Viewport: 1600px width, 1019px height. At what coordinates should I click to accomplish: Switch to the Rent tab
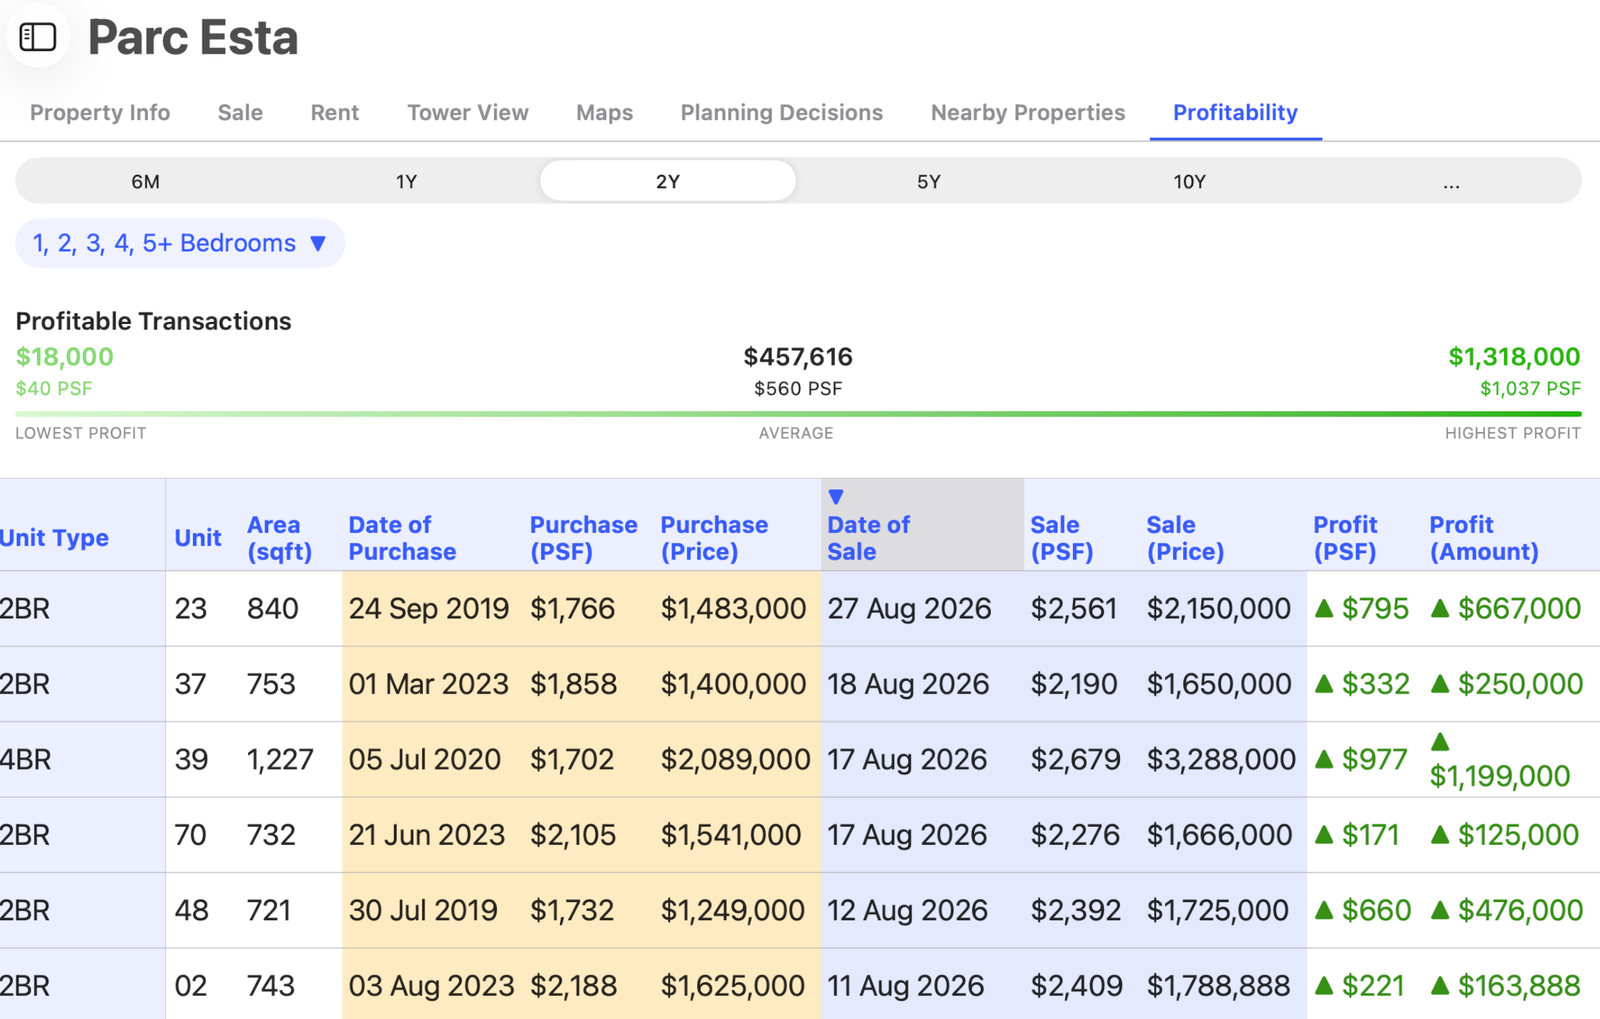334,113
